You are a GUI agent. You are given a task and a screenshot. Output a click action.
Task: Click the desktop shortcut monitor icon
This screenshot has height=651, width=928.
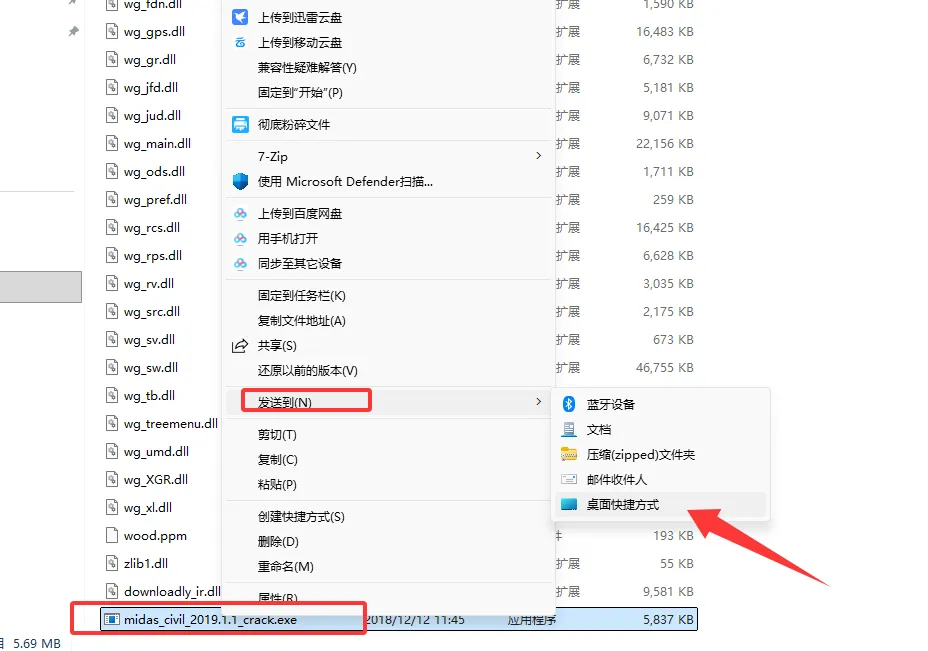pyautogui.click(x=569, y=504)
